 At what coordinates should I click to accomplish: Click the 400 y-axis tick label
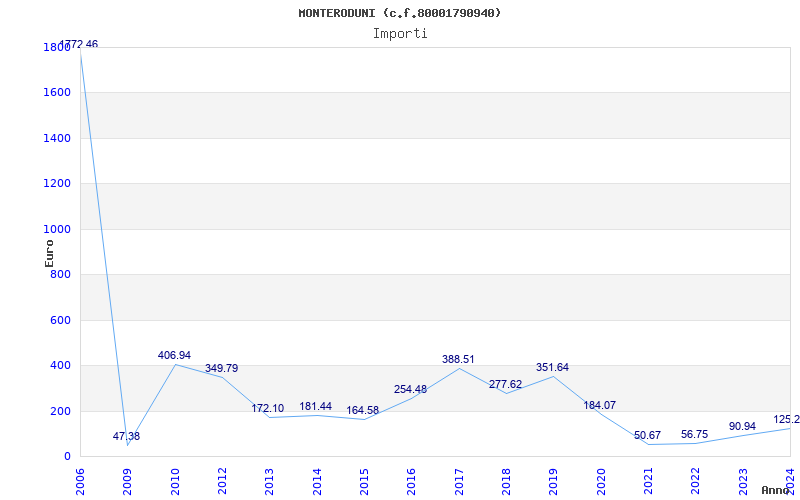[x=60, y=366]
